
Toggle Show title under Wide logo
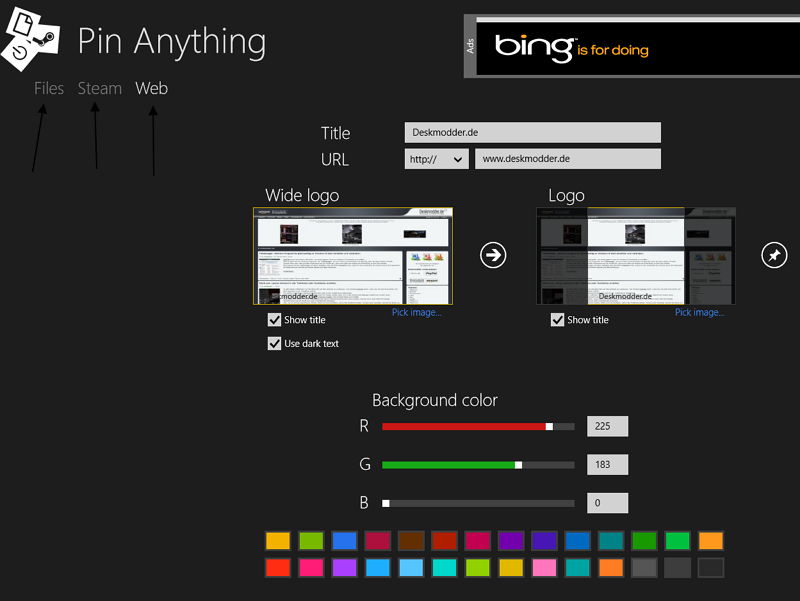(x=275, y=320)
